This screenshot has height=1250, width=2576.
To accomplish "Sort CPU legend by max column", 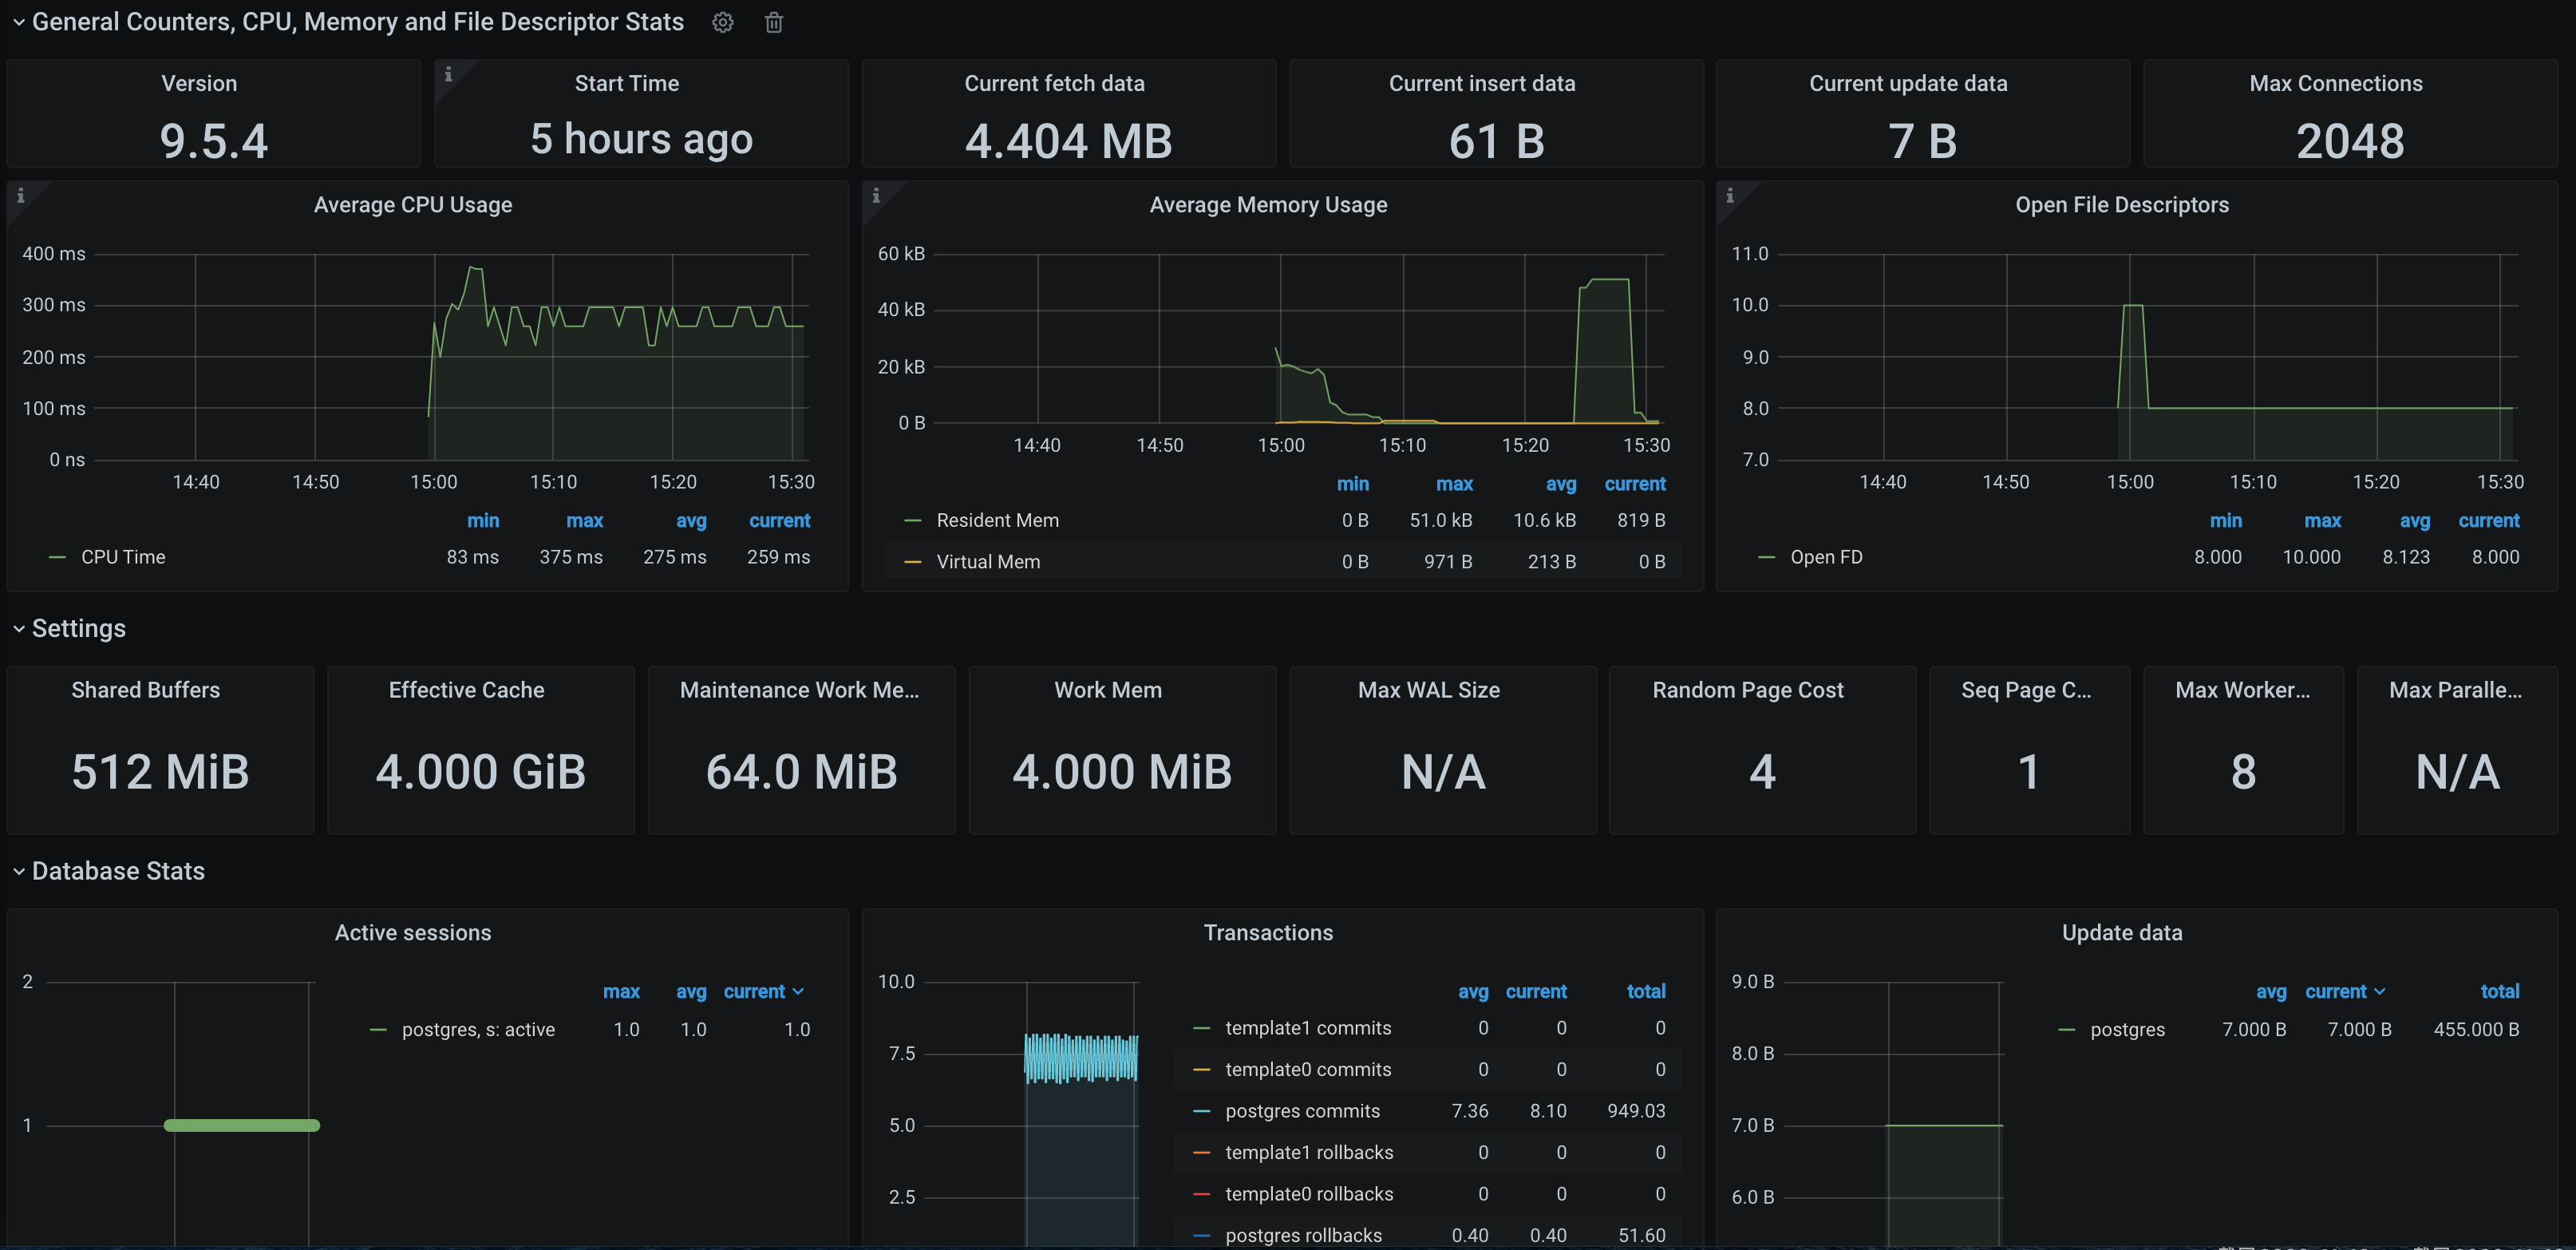I will [x=584, y=521].
